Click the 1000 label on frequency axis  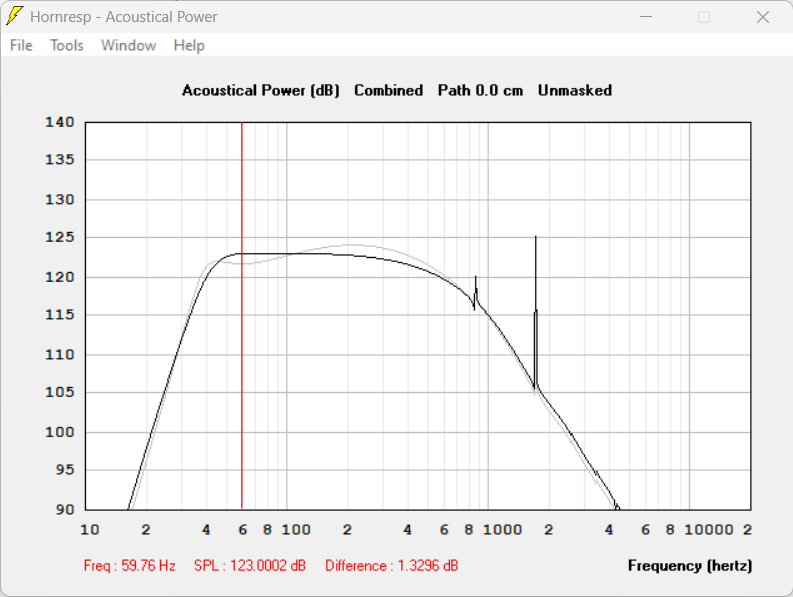502,530
